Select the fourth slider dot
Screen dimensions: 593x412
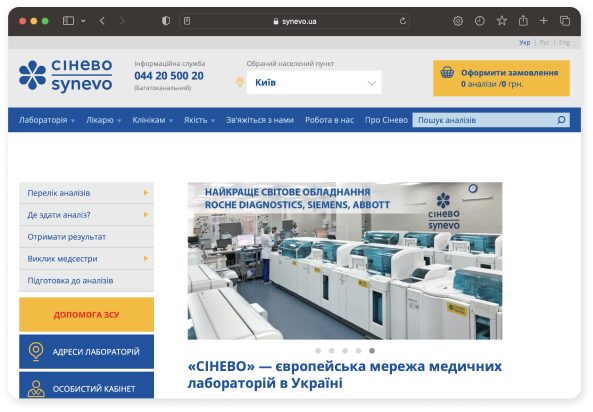point(359,351)
